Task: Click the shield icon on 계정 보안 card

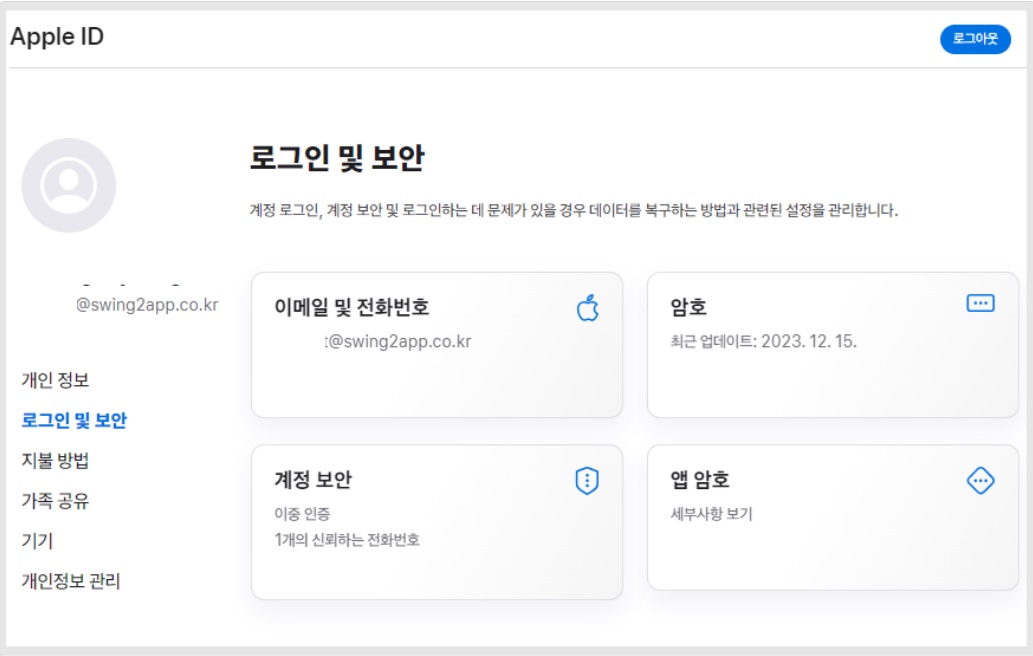Action: [x=587, y=481]
